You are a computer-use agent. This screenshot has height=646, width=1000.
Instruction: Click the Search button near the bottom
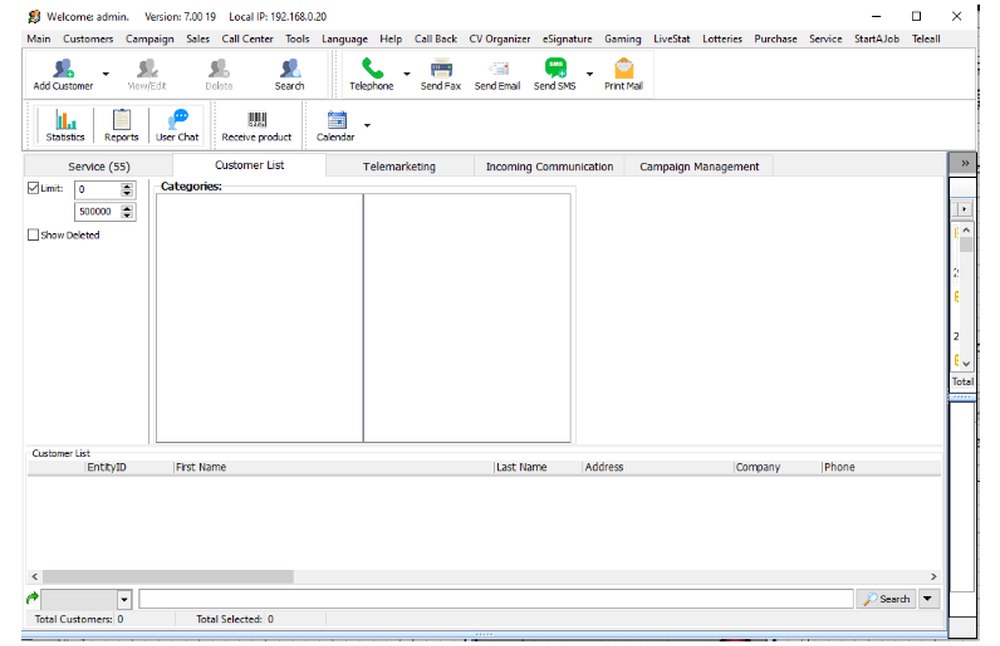point(885,598)
